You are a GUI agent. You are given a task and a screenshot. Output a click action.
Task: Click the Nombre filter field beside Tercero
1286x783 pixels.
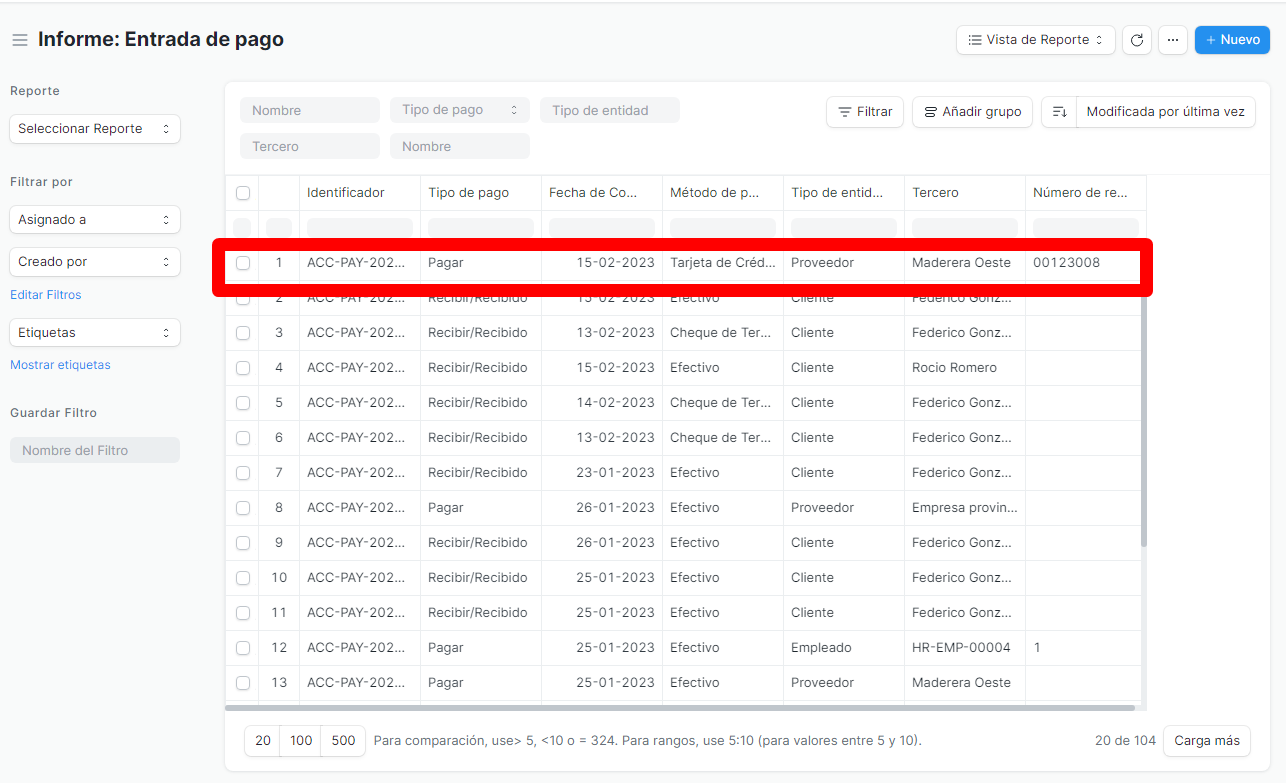(x=460, y=146)
